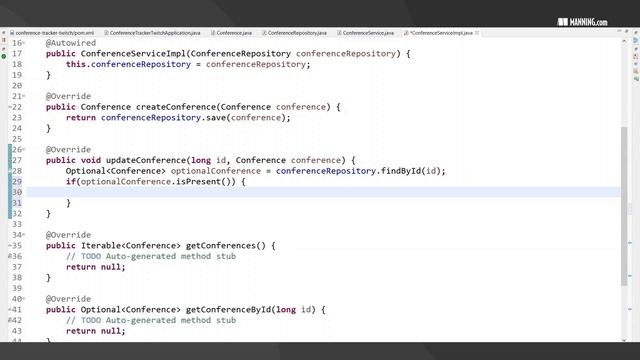Close the ConferenceServiceImpl.java editor tab
The height and width of the screenshot is (360, 640).
[477, 33]
